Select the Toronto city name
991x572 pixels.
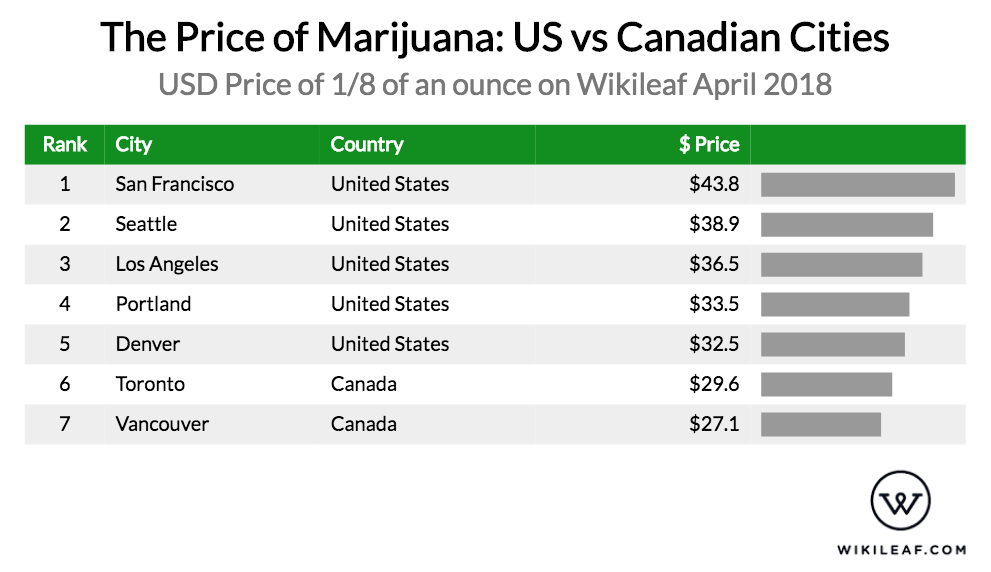click(150, 384)
